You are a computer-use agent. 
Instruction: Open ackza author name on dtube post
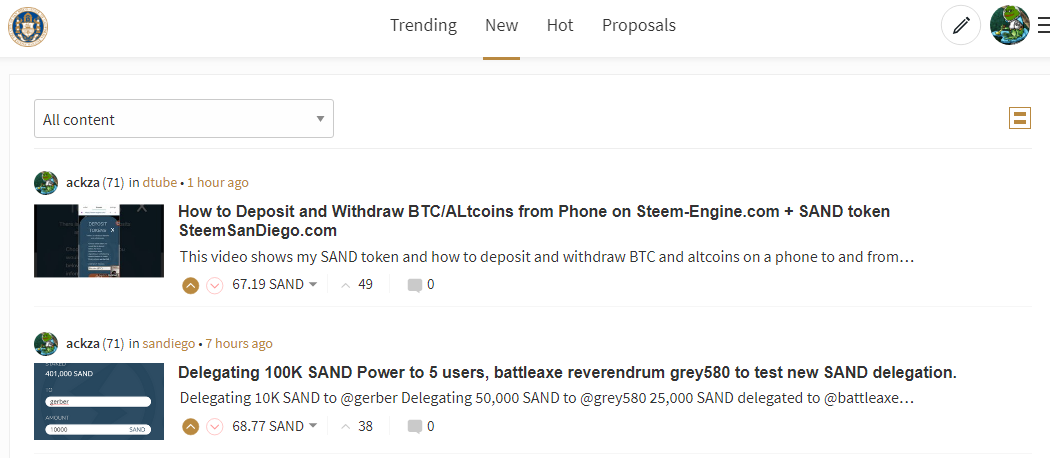tap(83, 182)
